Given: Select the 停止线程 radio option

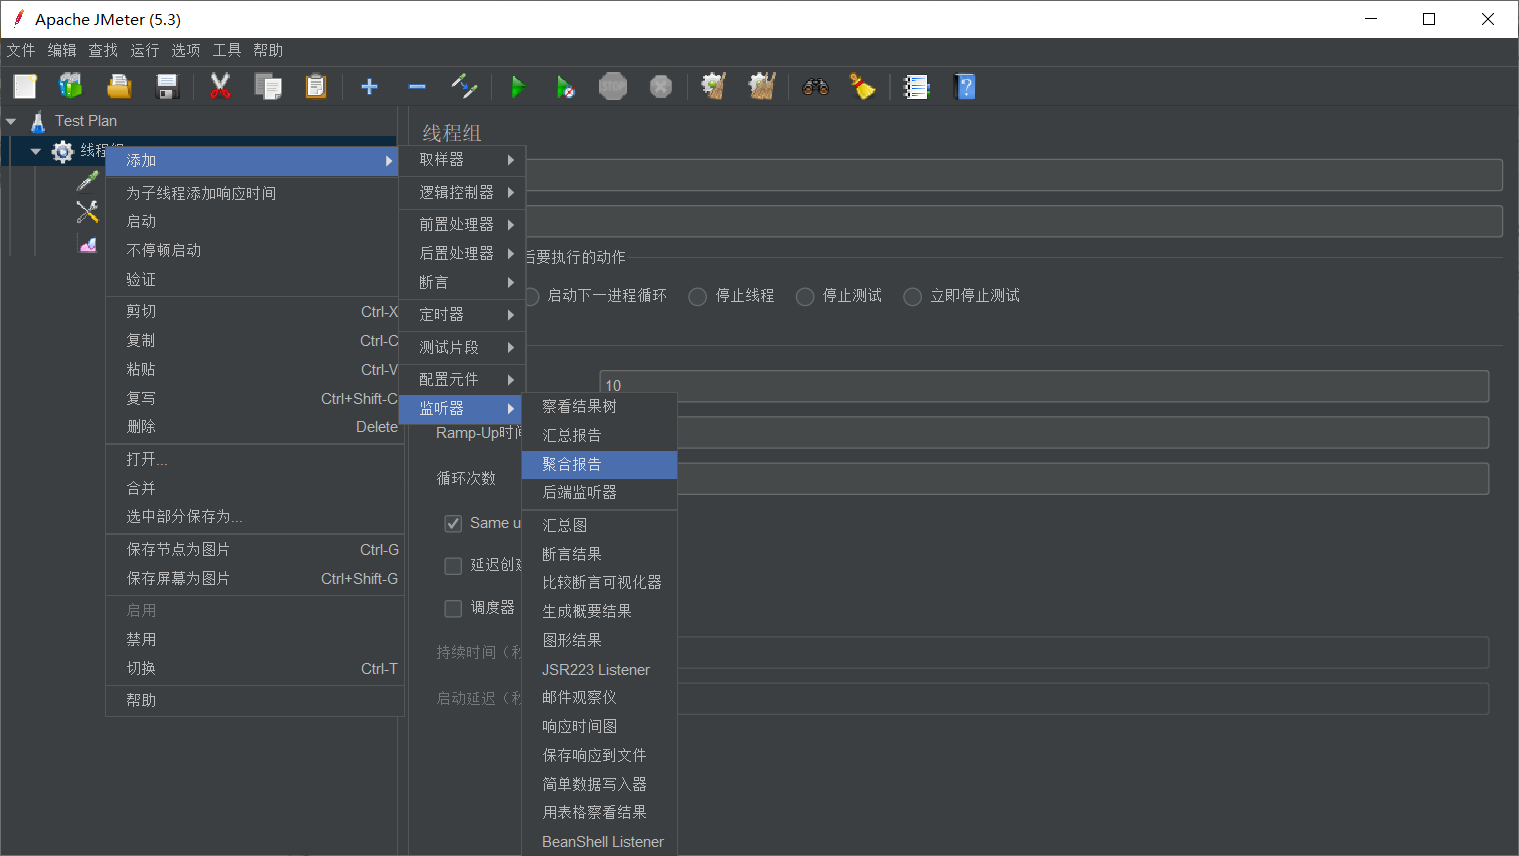Looking at the screenshot, I should point(698,297).
